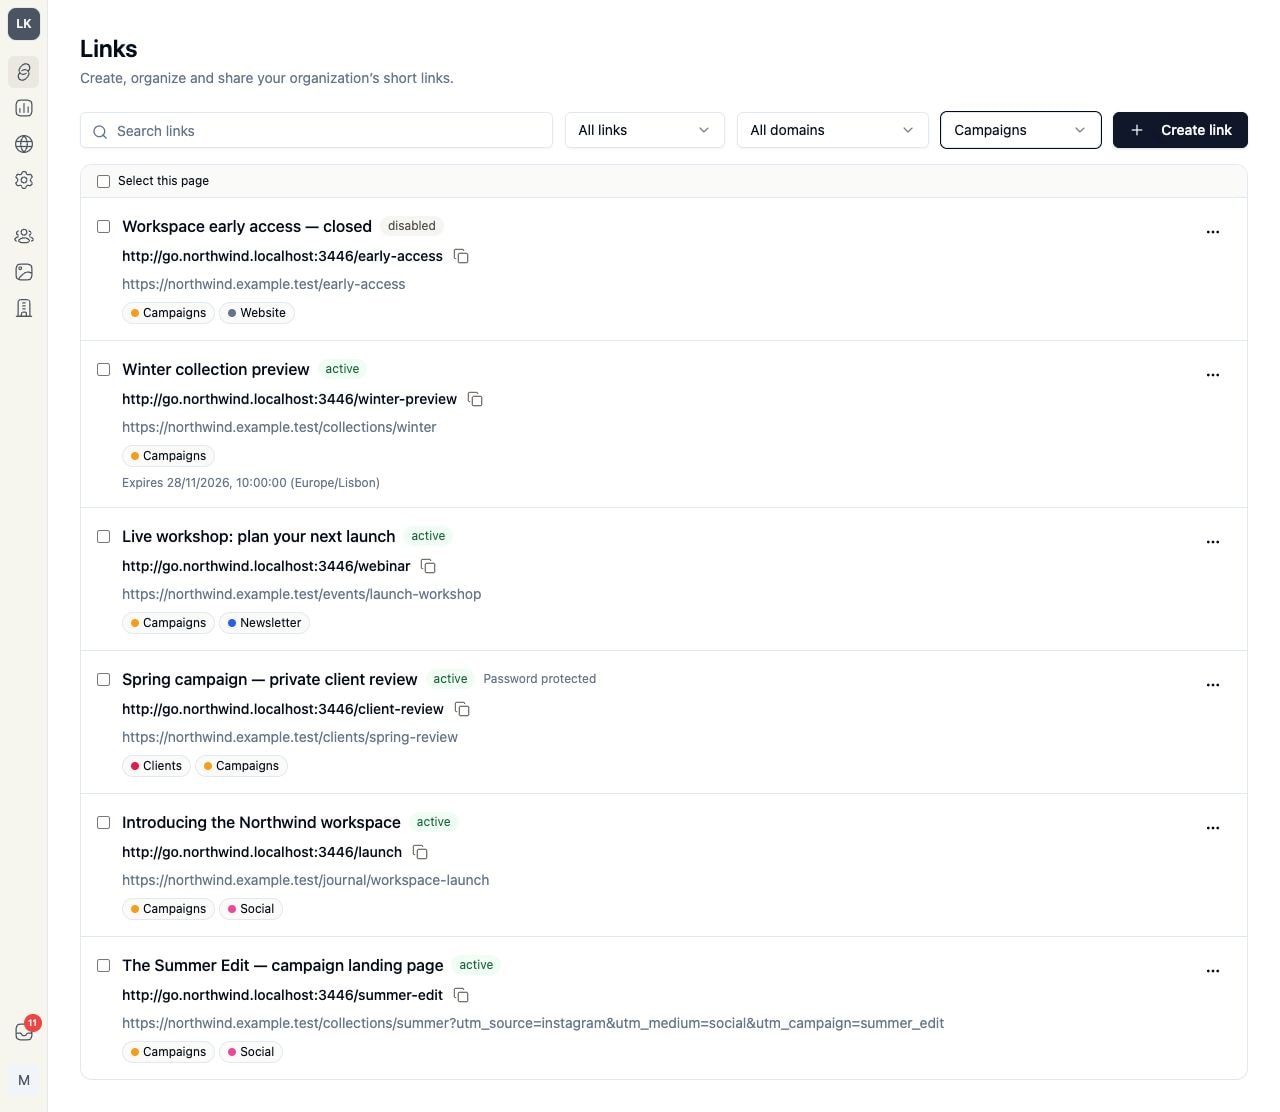Copy the client-review short link
This screenshot has width=1280, height=1112.
click(x=462, y=709)
